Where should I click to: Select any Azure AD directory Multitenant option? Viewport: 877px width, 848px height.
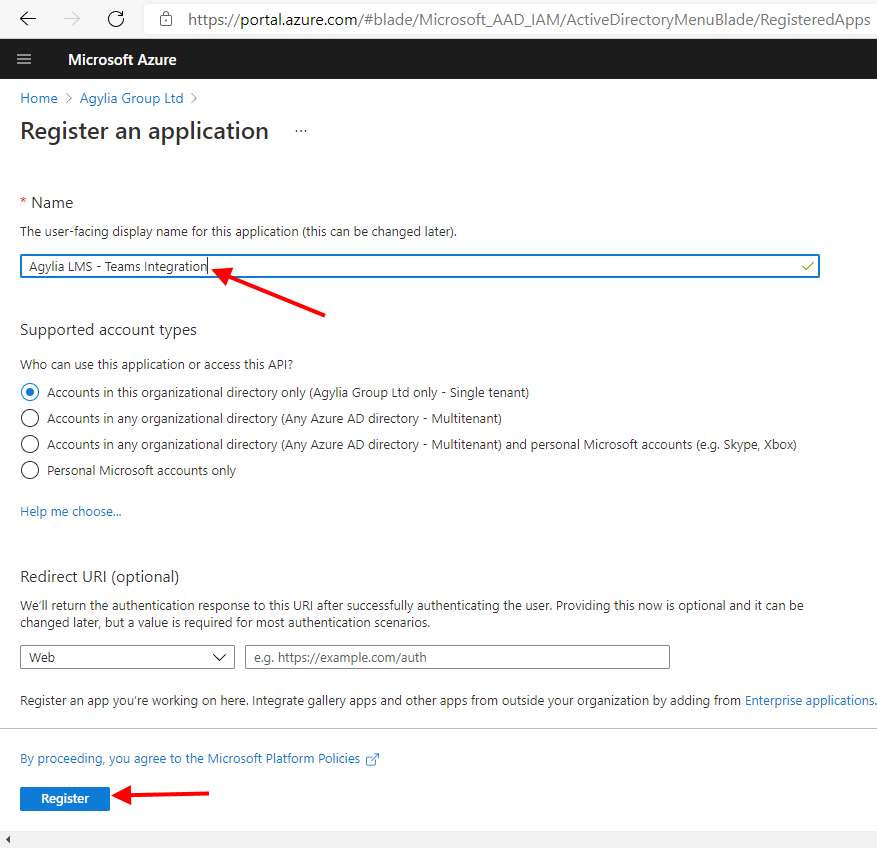coord(30,418)
